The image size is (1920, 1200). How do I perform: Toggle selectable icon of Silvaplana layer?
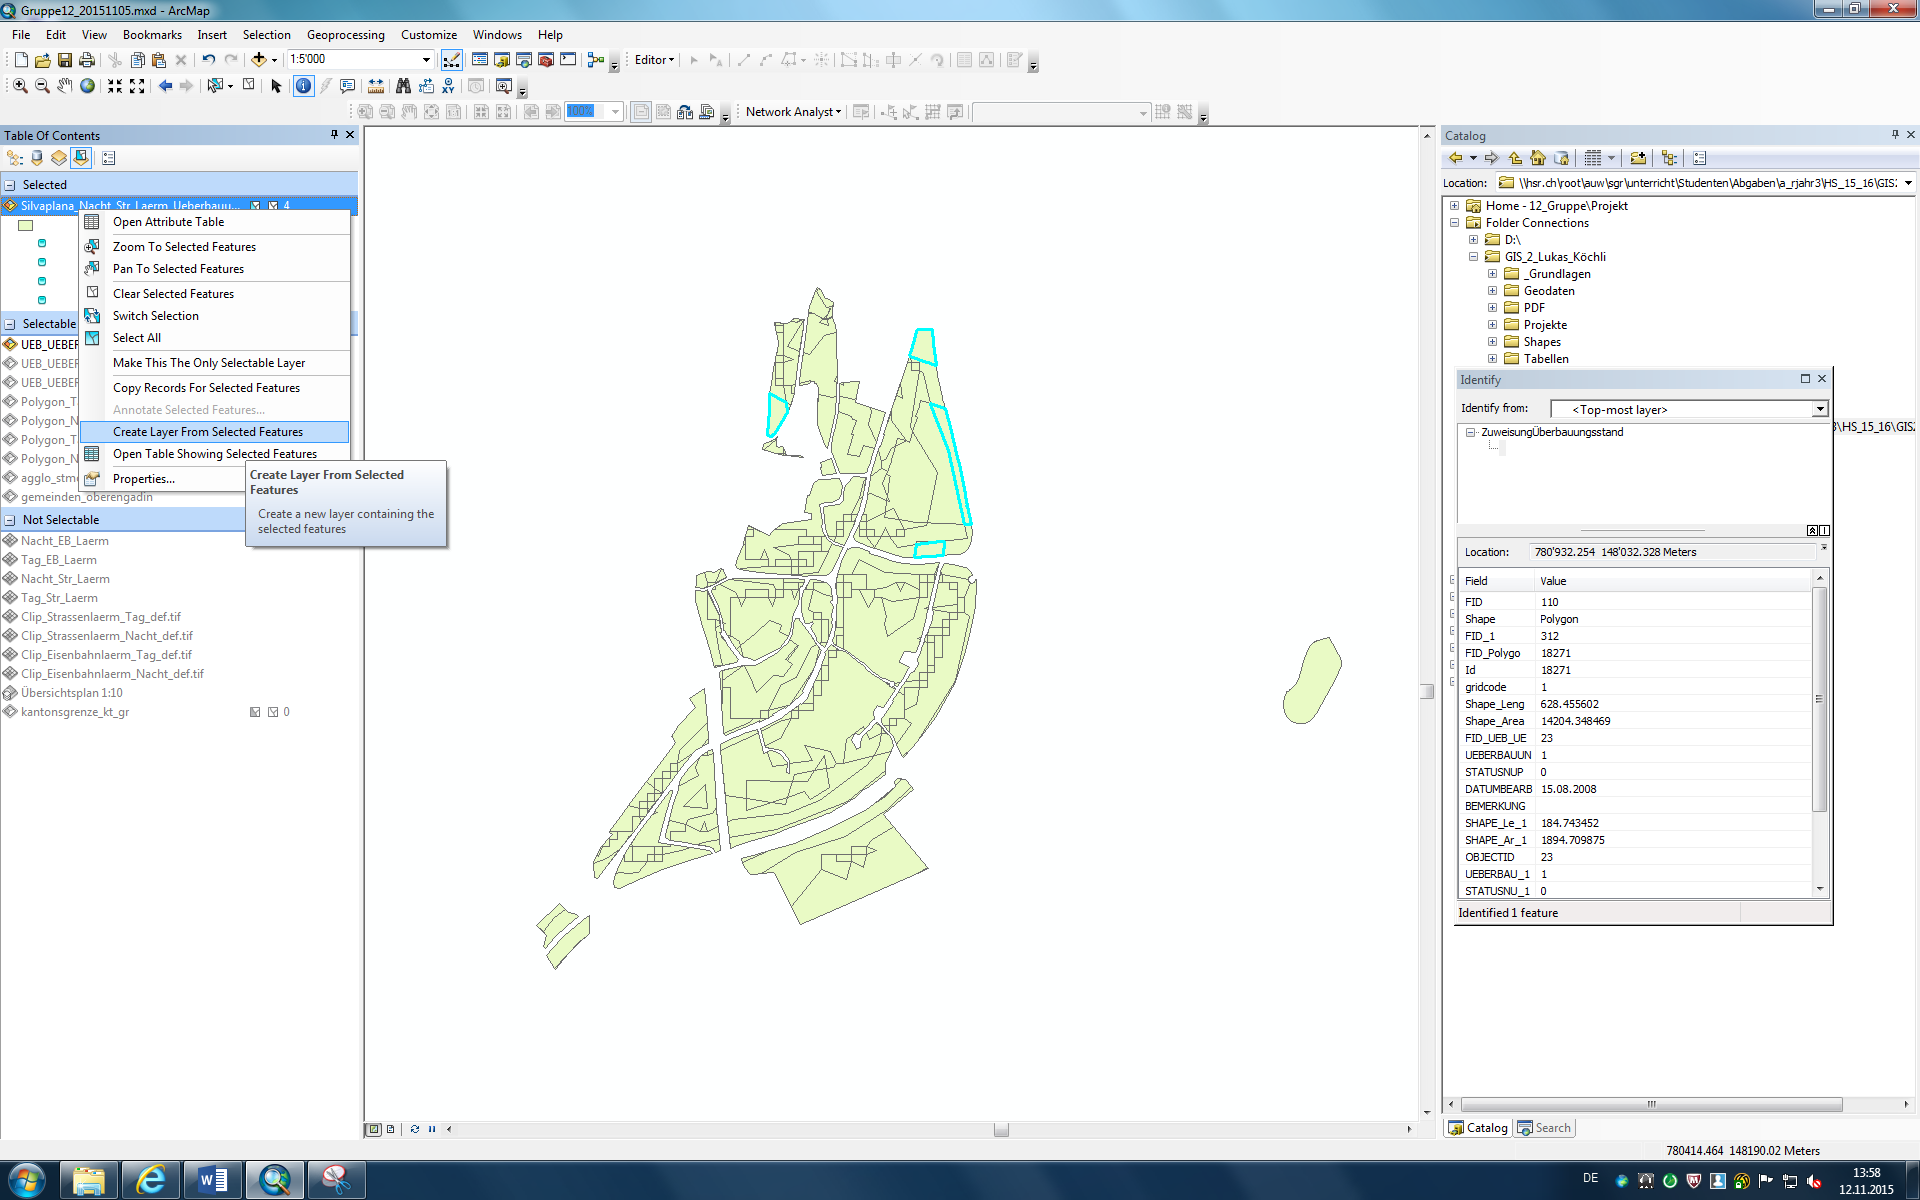255,206
